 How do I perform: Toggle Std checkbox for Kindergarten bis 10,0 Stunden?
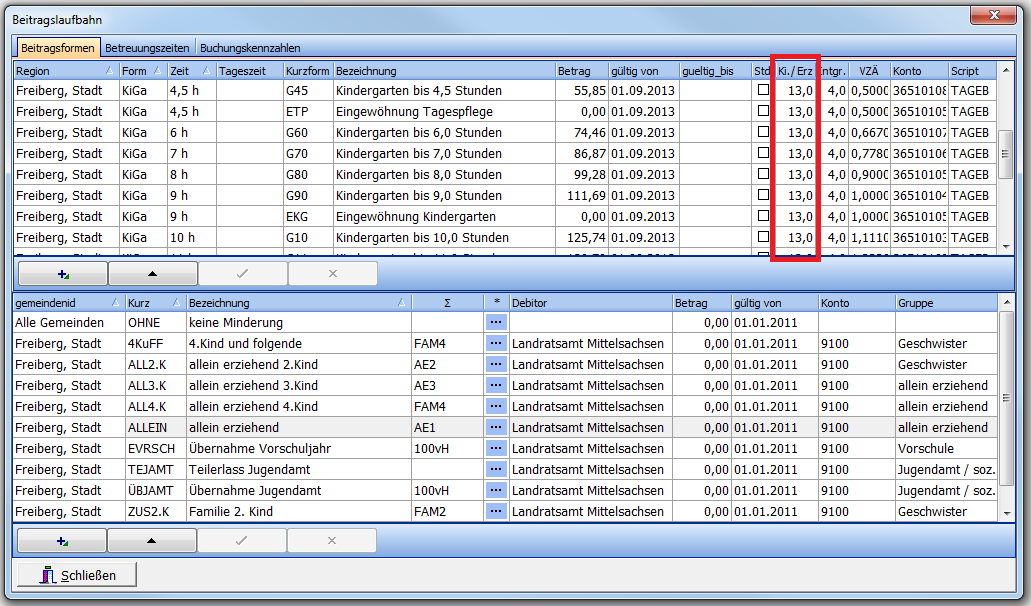point(763,237)
